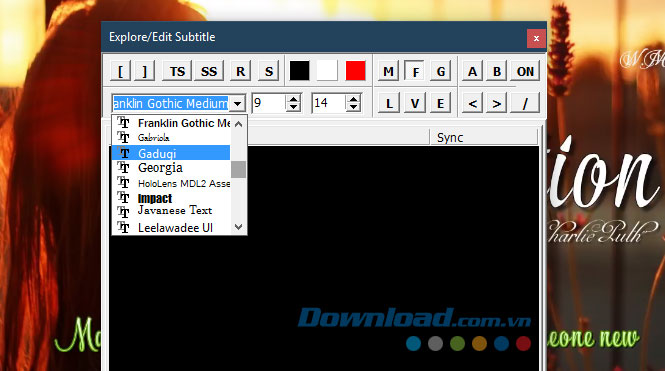Increase the value 9 with up arrow
This screenshot has height=371, width=665.
(293, 99)
